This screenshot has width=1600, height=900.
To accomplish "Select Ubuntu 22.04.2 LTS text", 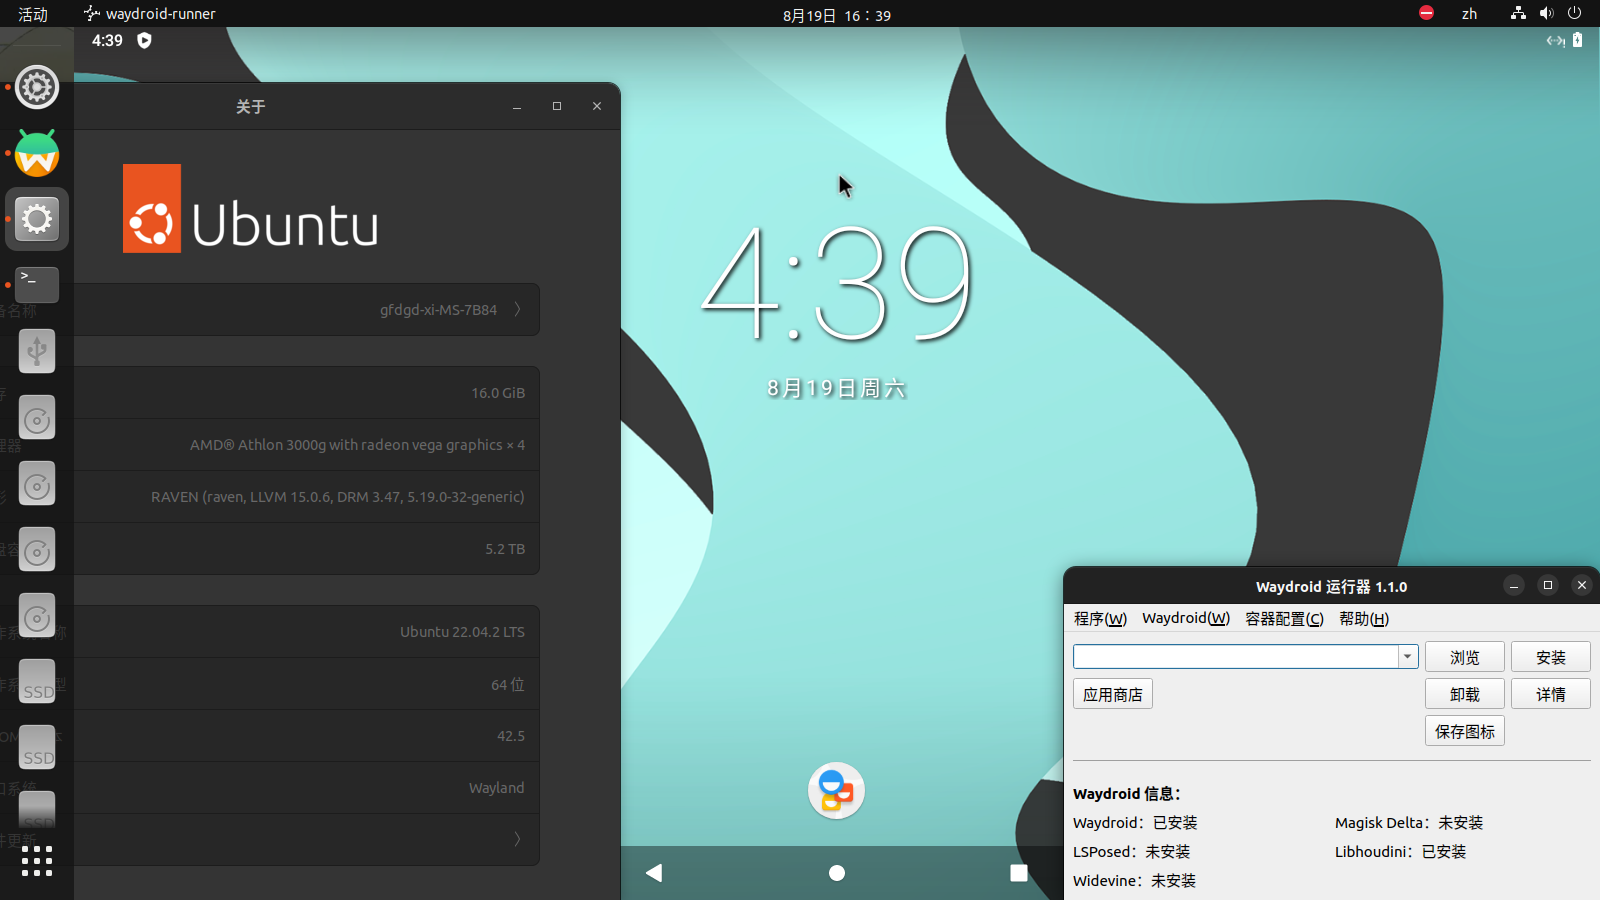I will [462, 632].
